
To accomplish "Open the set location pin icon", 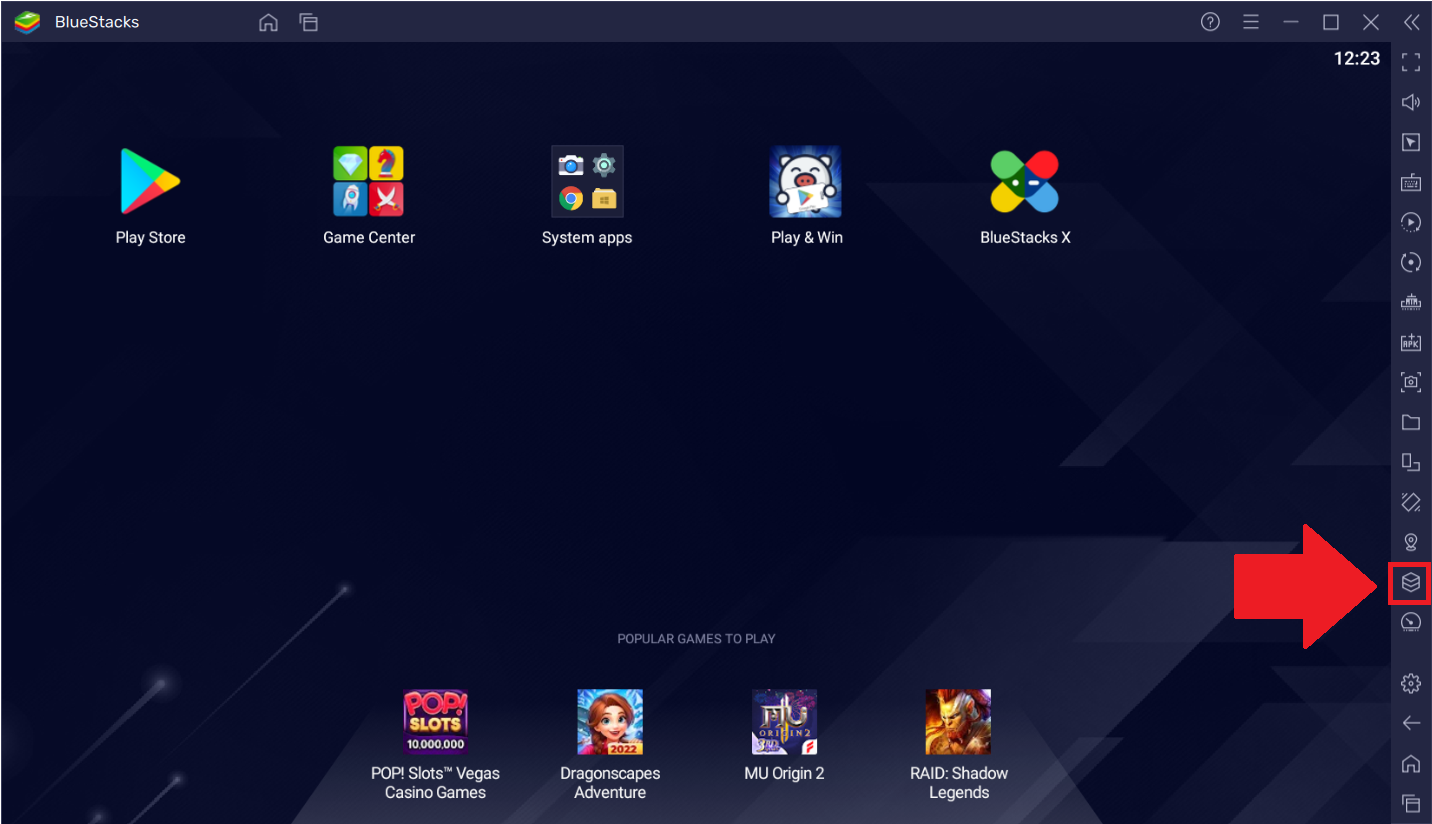I will tap(1411, 542).
